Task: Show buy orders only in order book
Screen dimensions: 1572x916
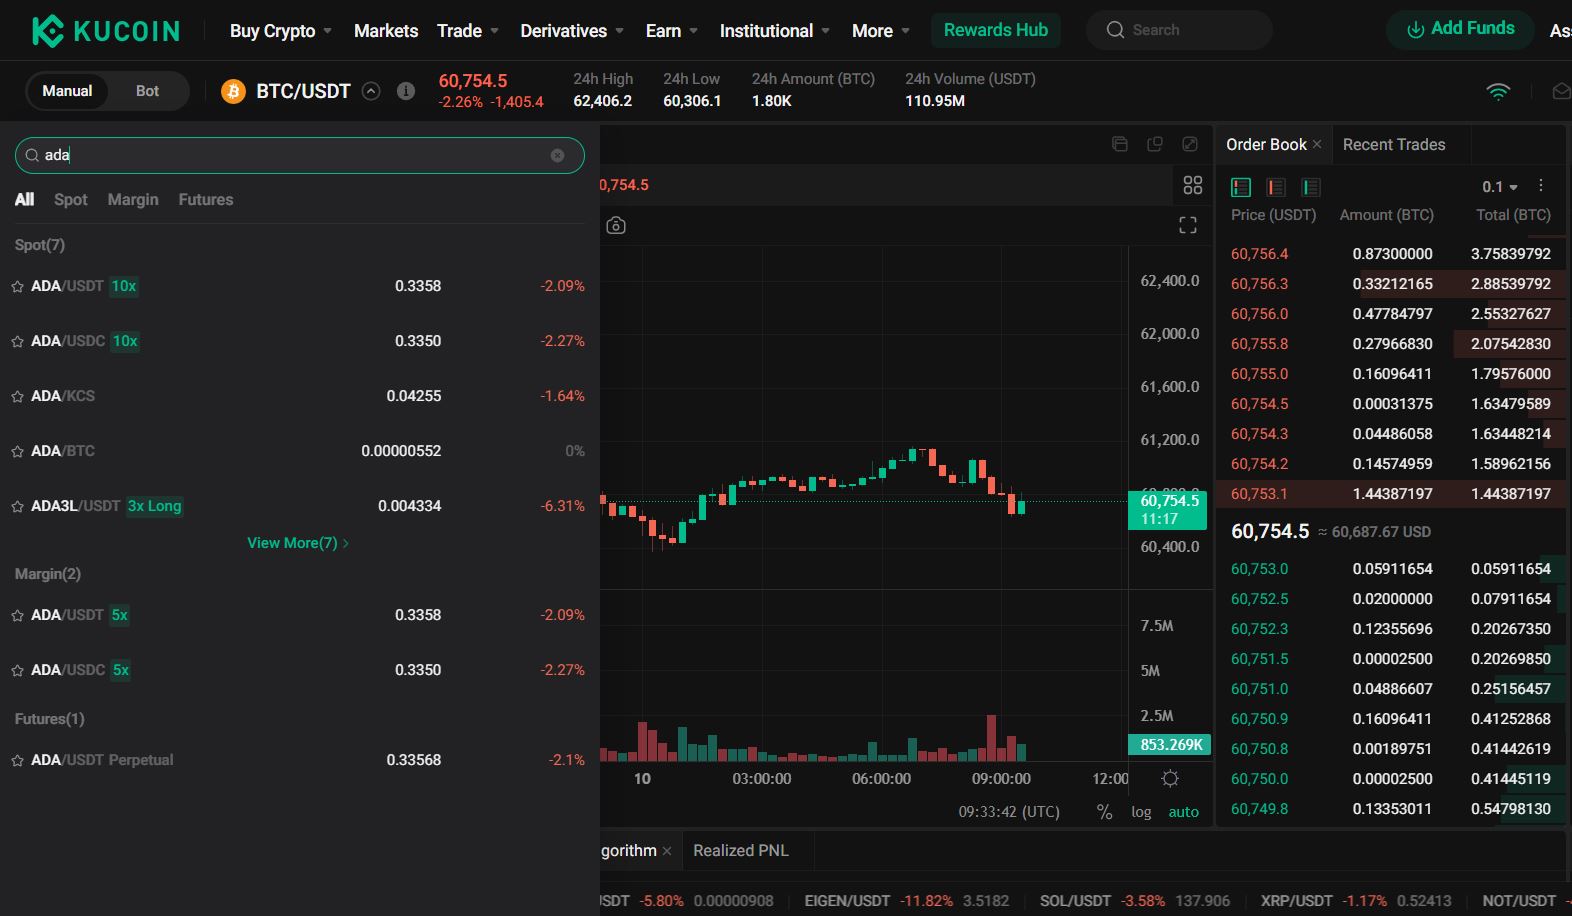Action: pyautogui.click(x=1311, y=187)
